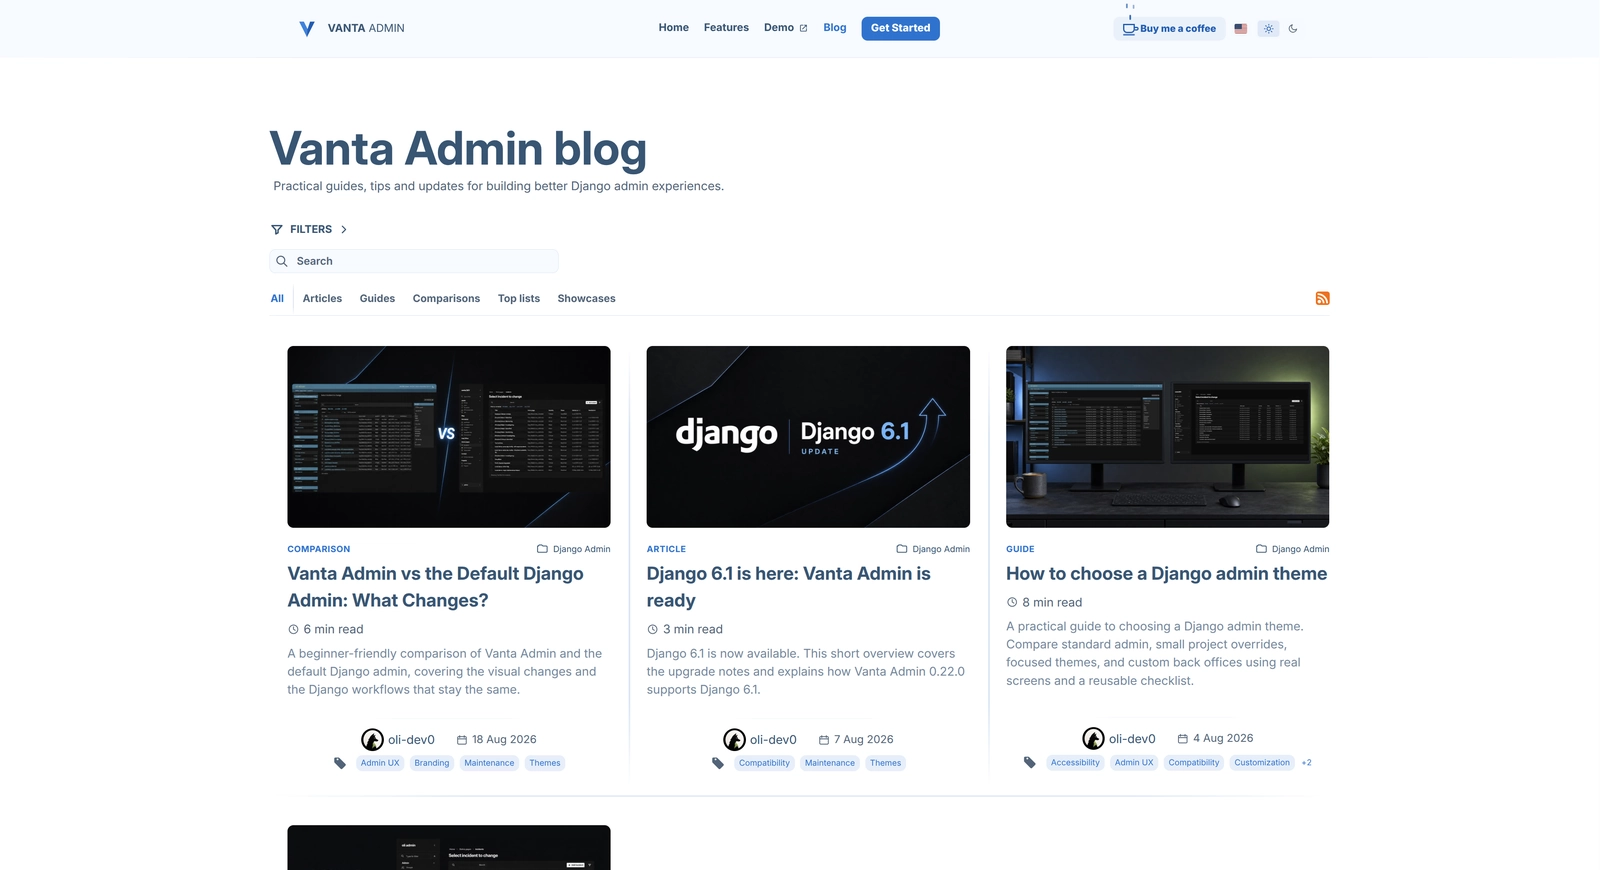Click the Customization tag
The height and width of the screenshot is (870, 1600).
(x=1262, y=762)
